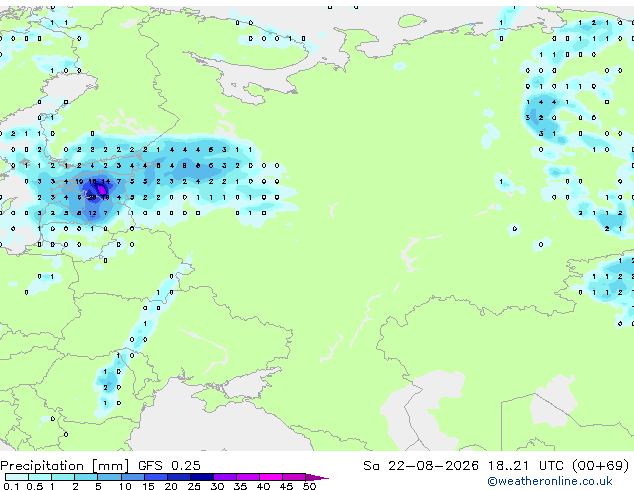The height and width of the screenshot is (490, 634).
Task: Click the '(00+69)' forecast offset text
Action: click(x=601, y=466)
